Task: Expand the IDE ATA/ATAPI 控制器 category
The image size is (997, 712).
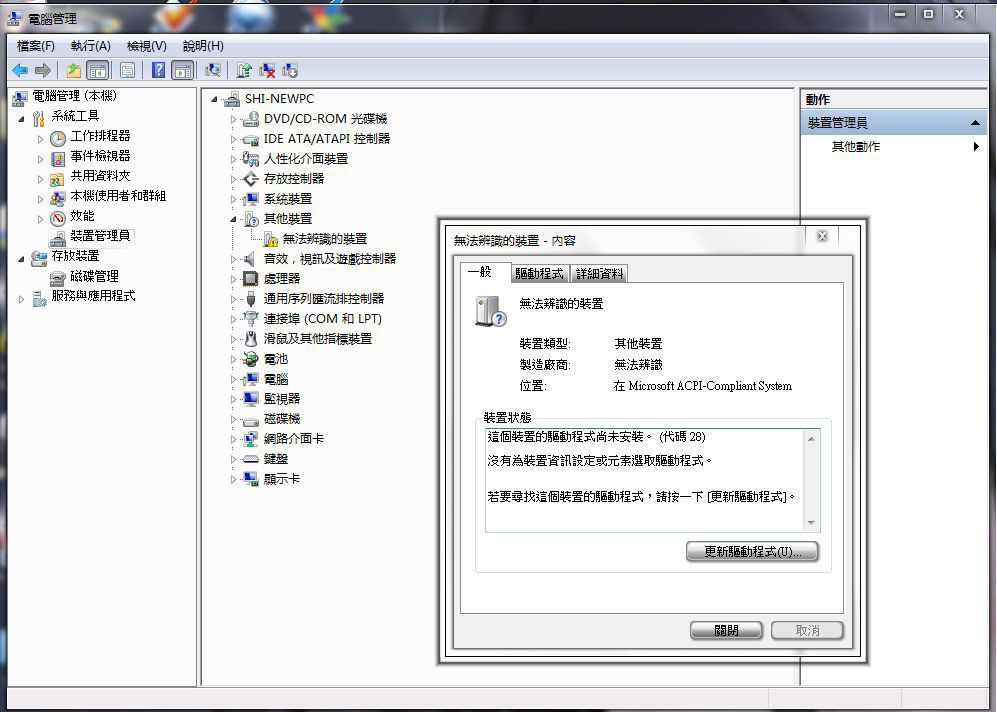Action: pyautogui.click(x=233, y=139)
